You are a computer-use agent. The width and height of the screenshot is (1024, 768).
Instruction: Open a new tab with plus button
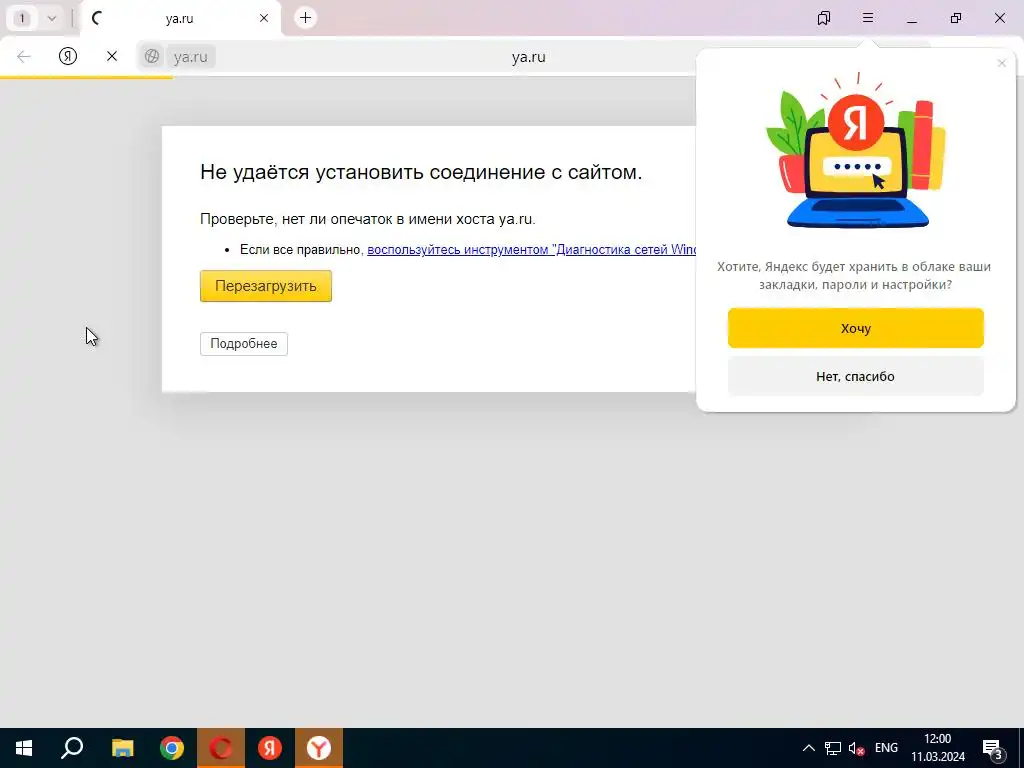tap(306, 18)
